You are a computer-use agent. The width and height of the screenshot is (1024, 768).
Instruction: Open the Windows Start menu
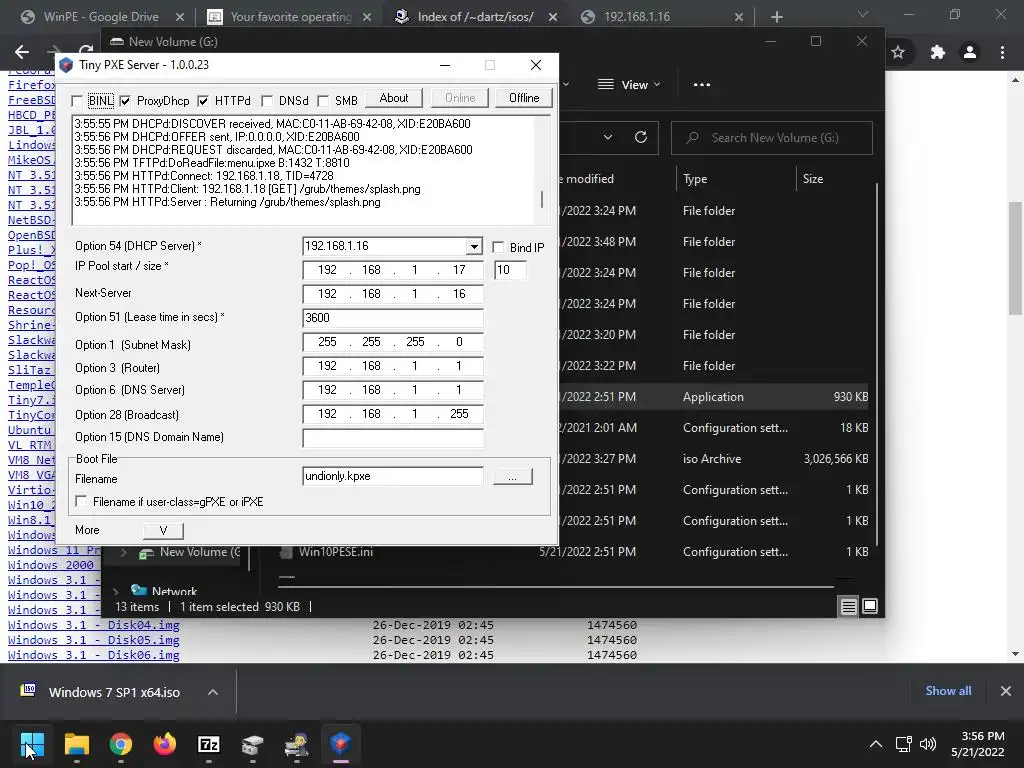[x=32, y=744]
